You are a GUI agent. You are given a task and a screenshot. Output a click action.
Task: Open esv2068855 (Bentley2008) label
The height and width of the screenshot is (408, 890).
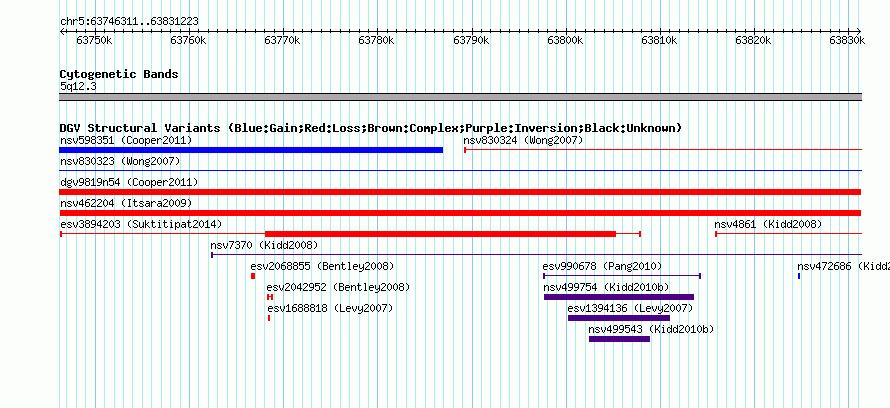pyautogui.click(x=322, y=266)
